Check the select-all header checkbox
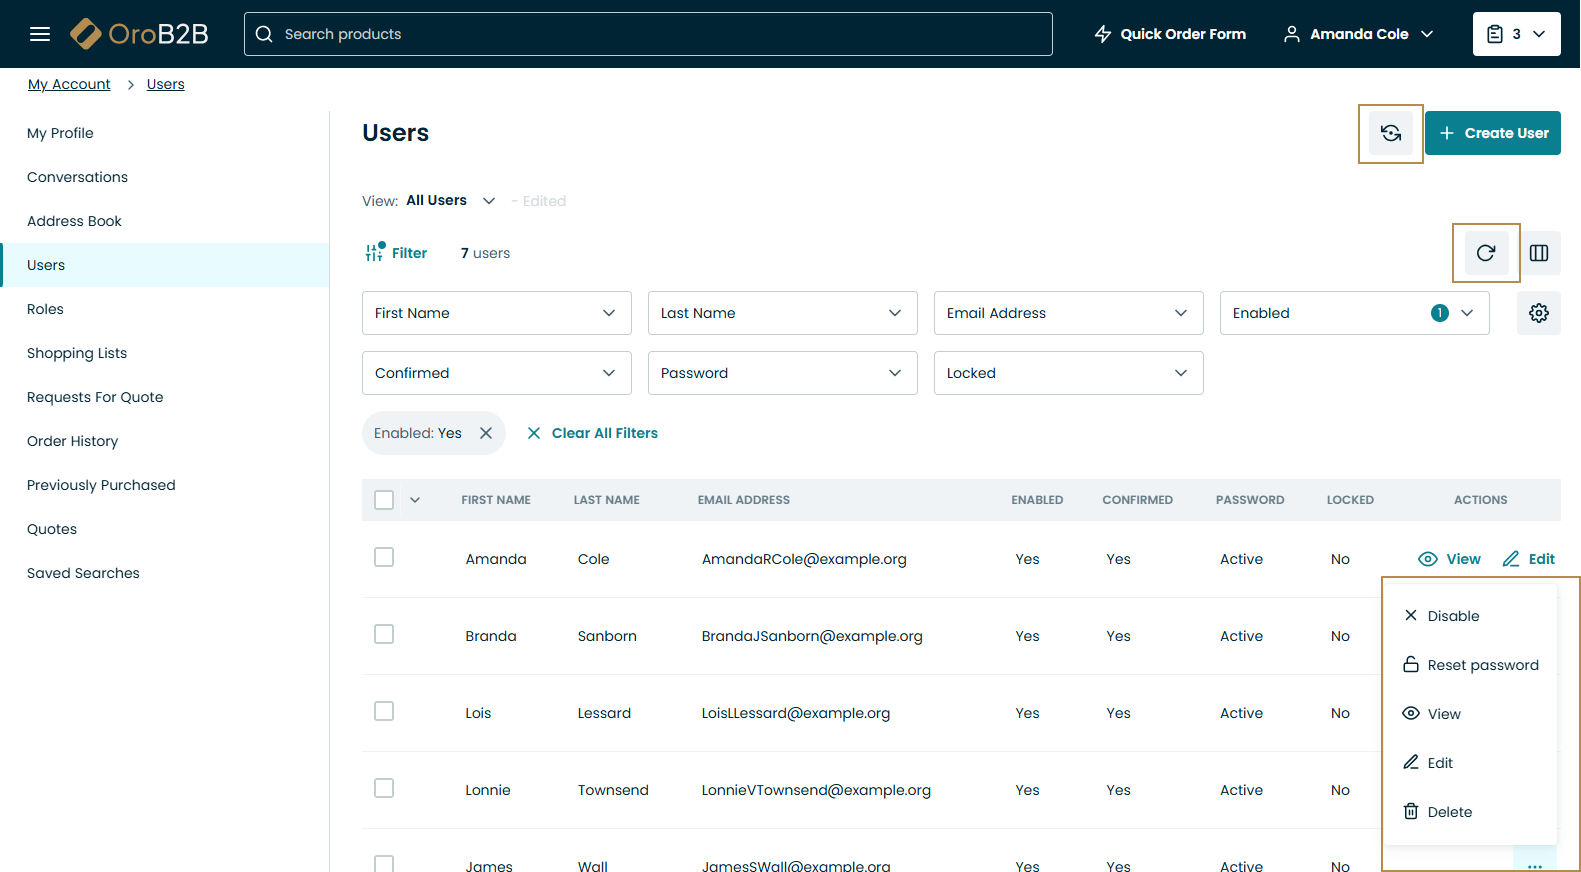Screen dimensions: 1581x872 point(384,500)
